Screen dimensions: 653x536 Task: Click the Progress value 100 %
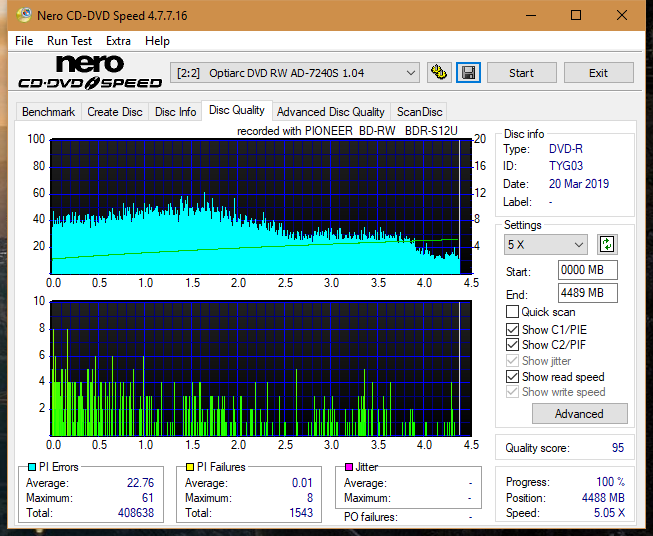(611, 482)
